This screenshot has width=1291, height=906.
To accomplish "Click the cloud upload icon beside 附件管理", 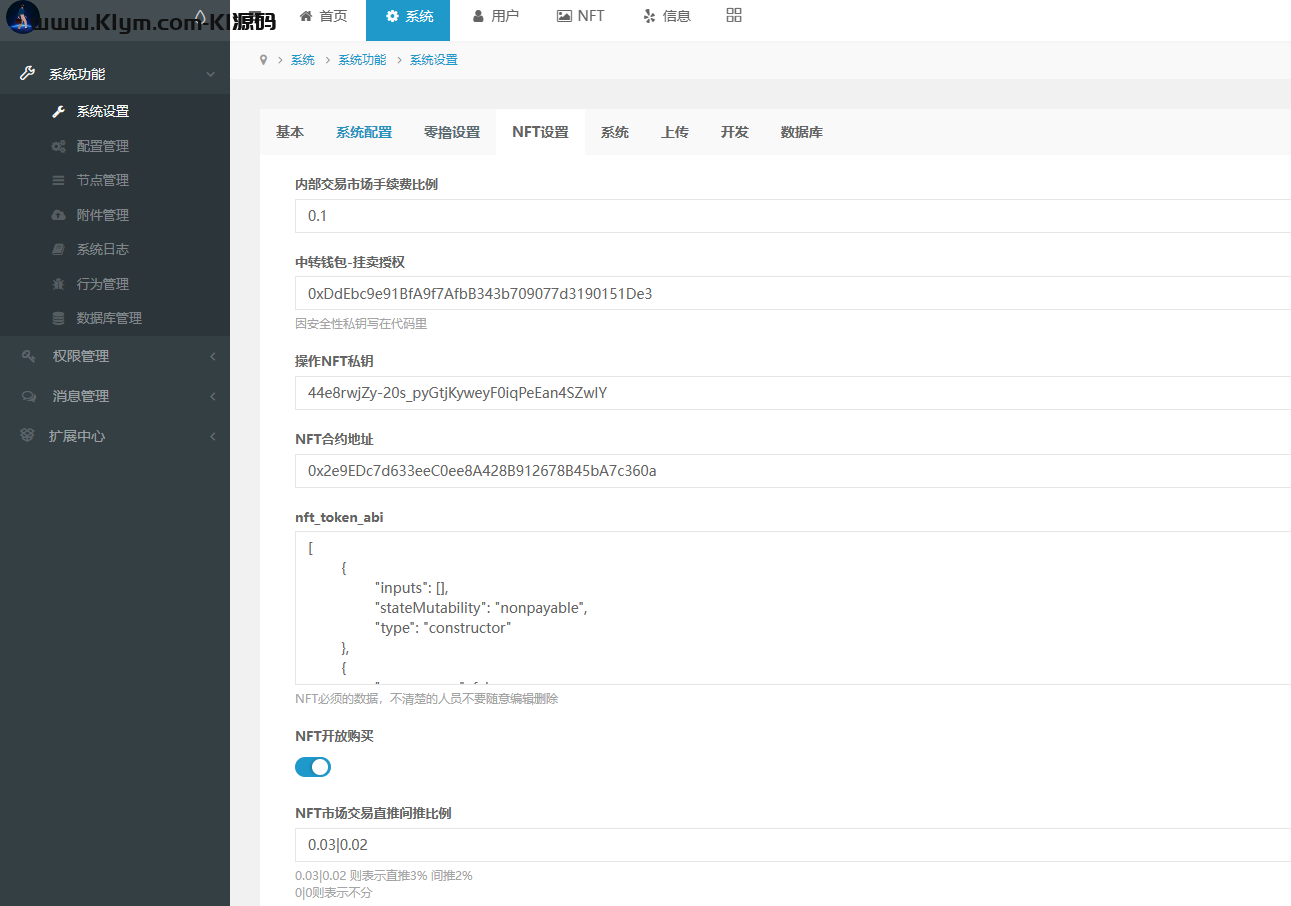I will pyautogui.click(x=58, y=215).
